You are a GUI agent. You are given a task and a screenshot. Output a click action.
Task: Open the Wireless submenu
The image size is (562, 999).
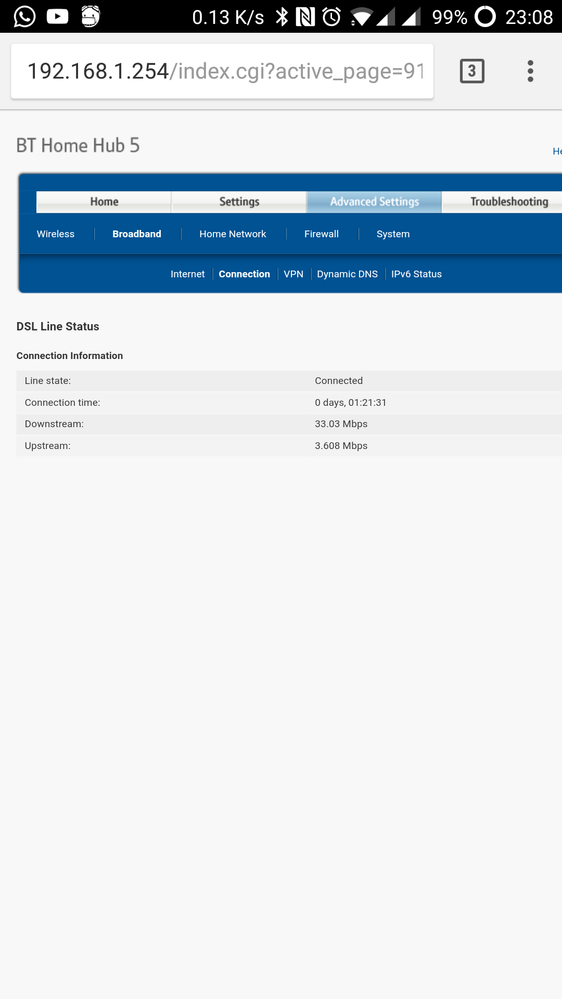coord(55,234)
